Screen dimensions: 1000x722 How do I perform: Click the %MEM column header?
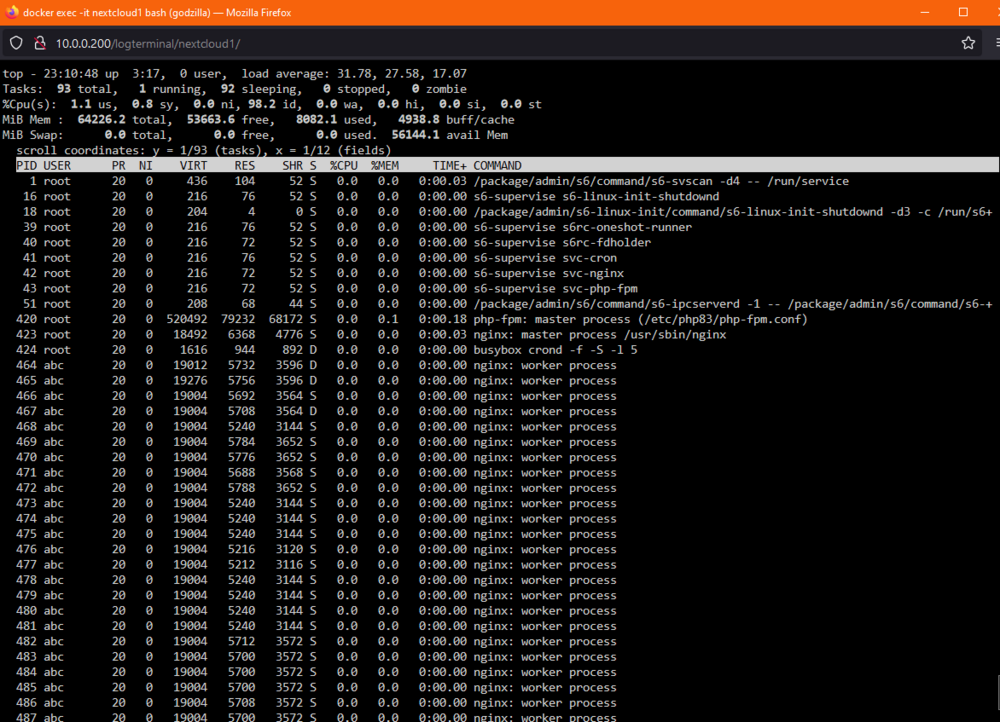point(385,165)
